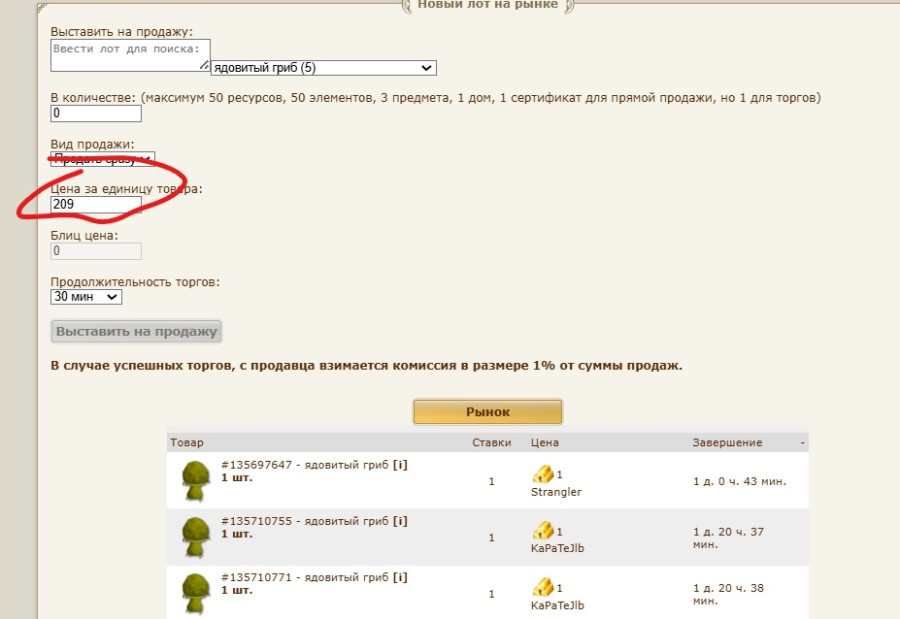Click gold icon in lot #135710755 row
900x619 pixels.
click(x=542, y=530)
